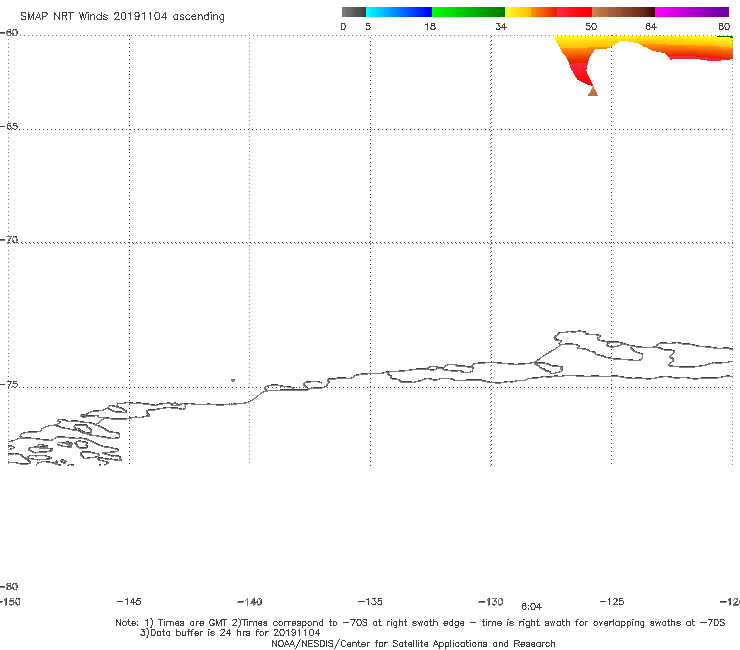
Task: Click the blue segment of the wind scale
Action: click(399, 12)
